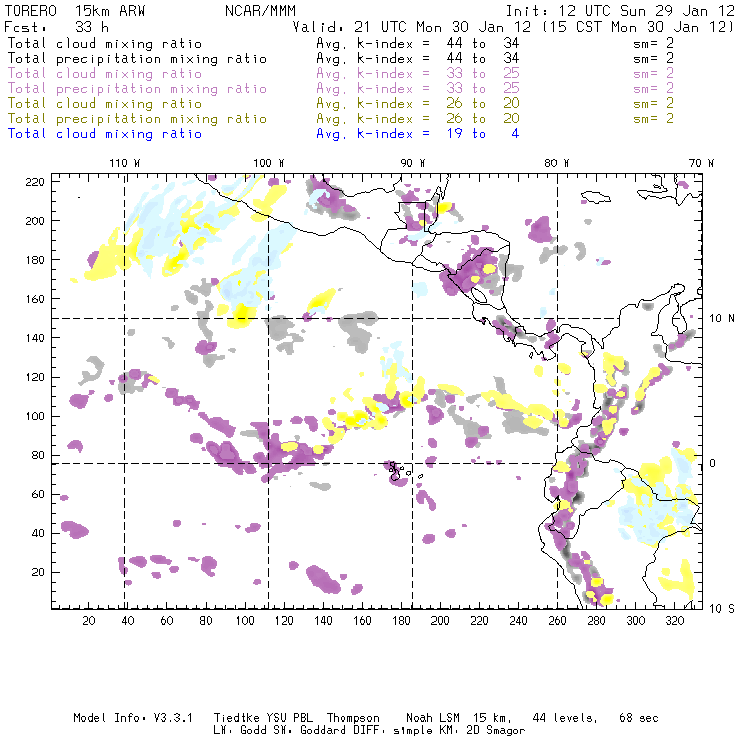Click the "10 N" latitude label
740x740 pixels.
(x=722, y=319)
